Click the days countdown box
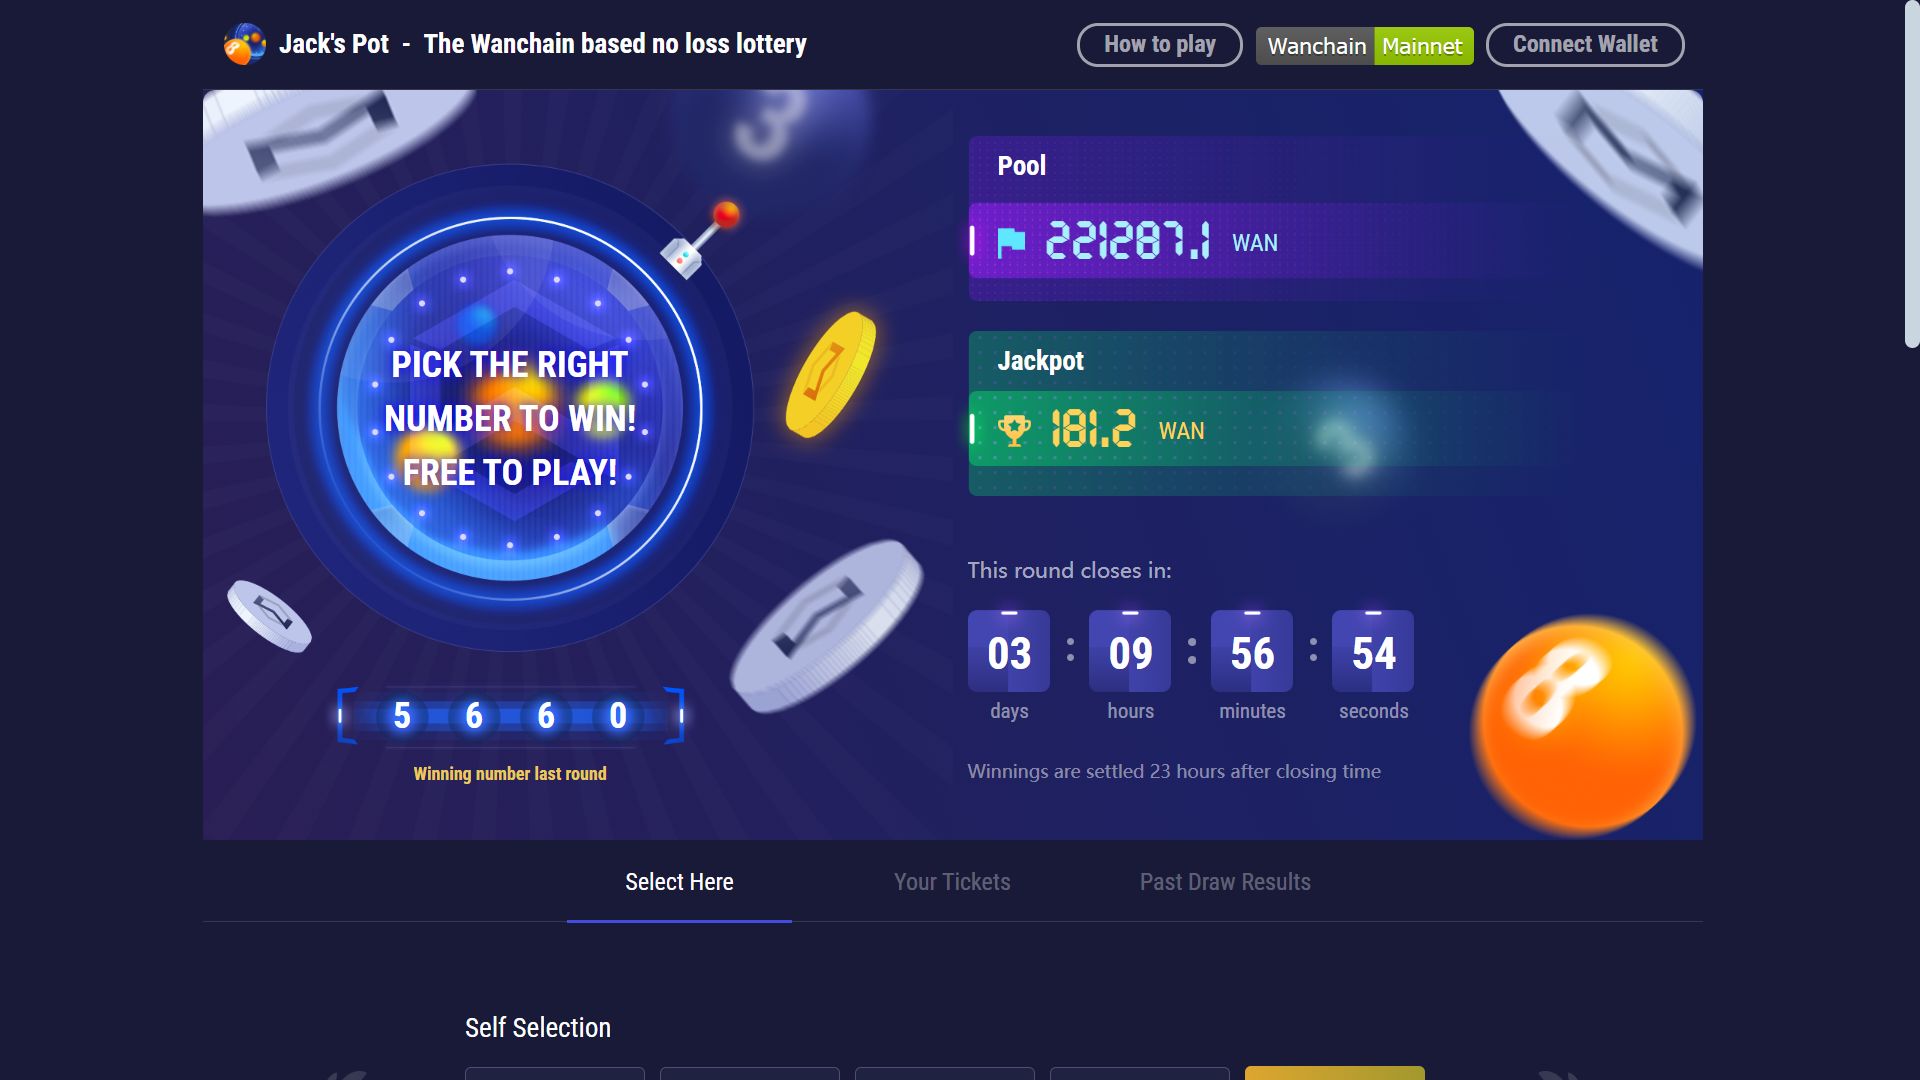 (1009, 652)
